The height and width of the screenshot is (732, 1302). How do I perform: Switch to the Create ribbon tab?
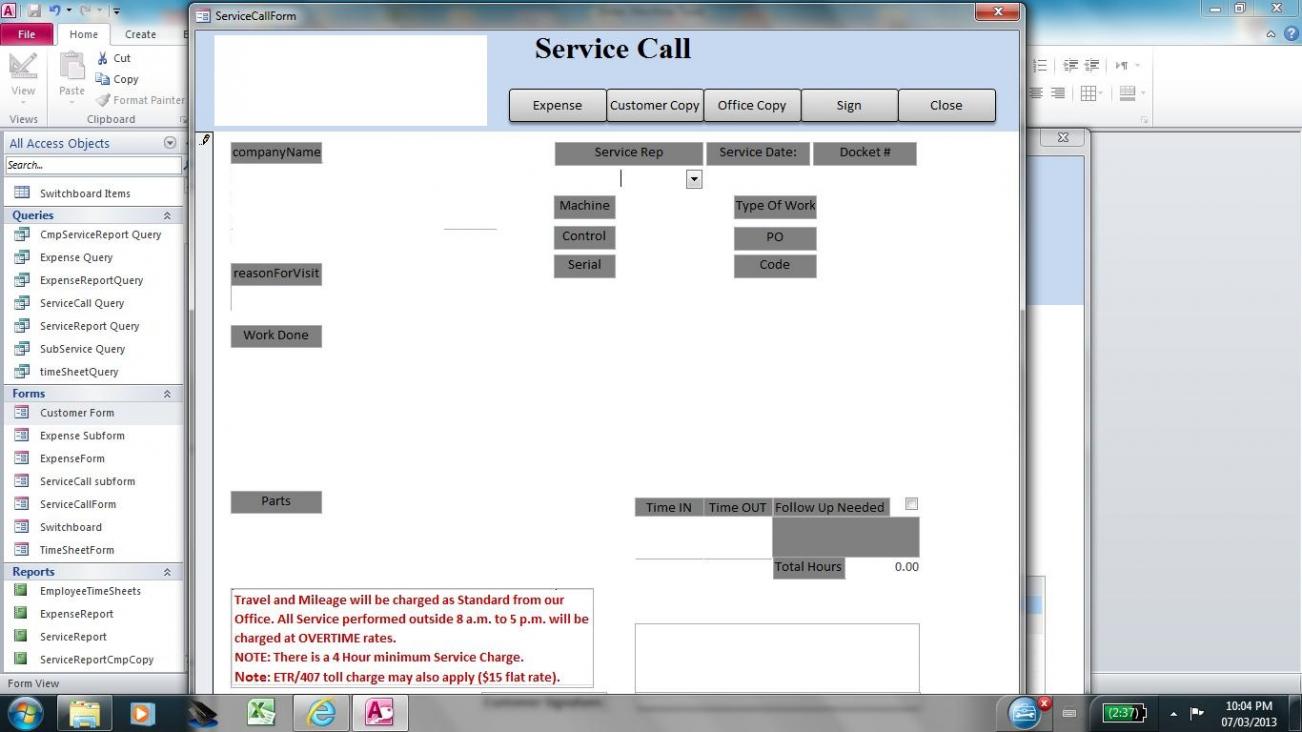tap(140, 34)
